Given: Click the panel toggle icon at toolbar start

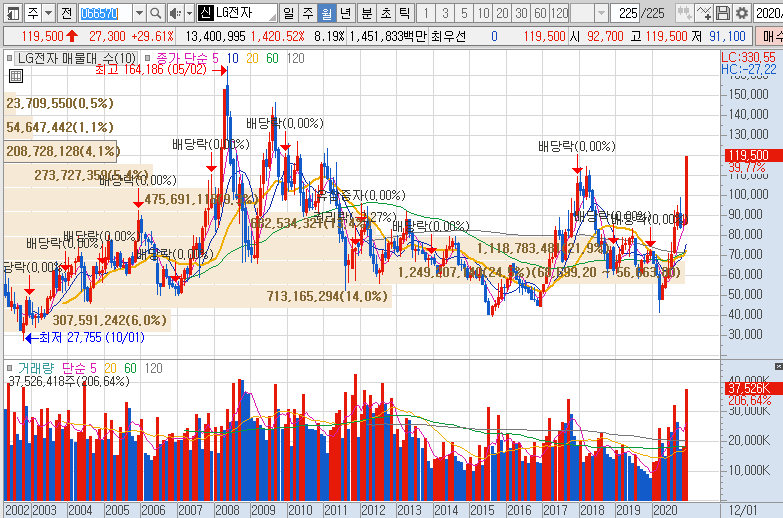Looking at the screenshot, I should click(x=12, y=13).
